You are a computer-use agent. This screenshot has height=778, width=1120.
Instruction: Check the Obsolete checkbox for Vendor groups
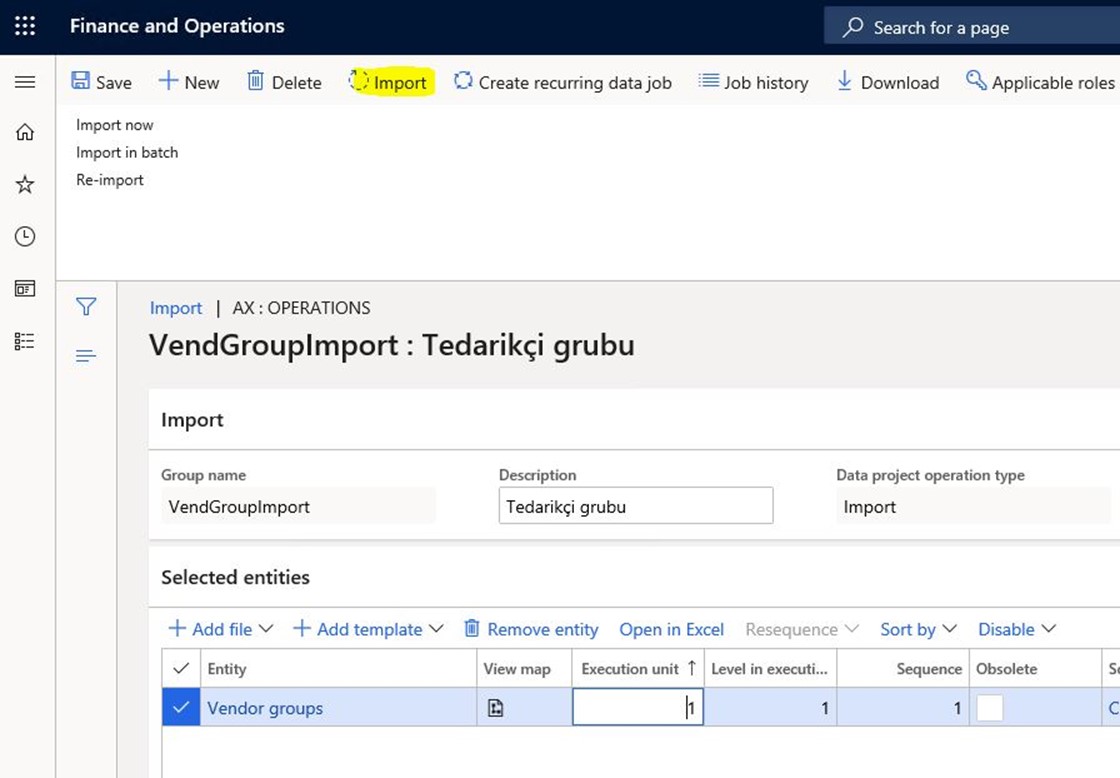click(989, 708)
